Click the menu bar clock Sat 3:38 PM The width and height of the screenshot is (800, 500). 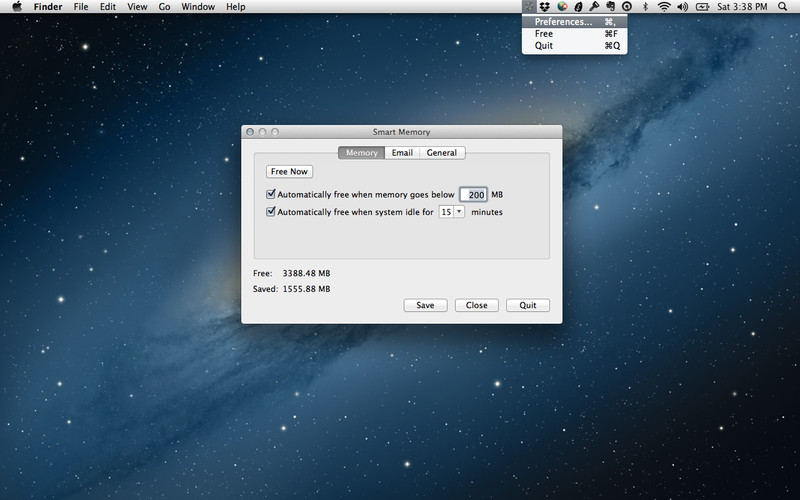click(x=742, y=7)
